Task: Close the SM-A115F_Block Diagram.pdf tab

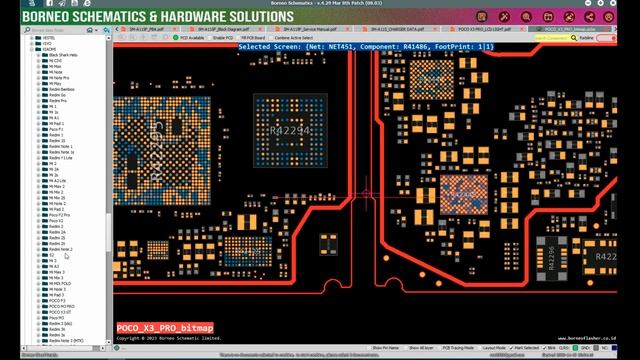Action: [x=261, y=29]
